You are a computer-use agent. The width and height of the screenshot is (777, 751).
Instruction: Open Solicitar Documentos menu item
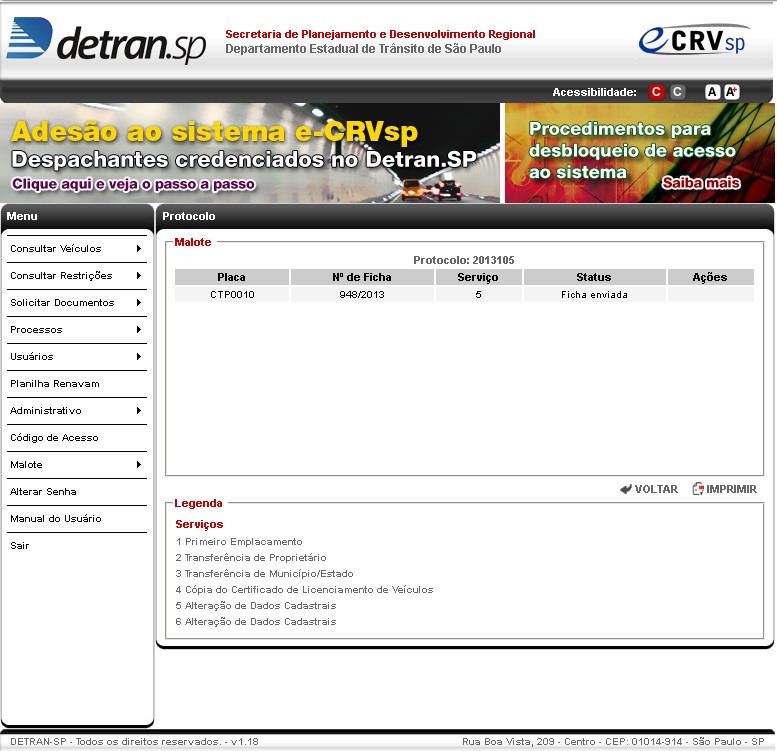pyautogui.click(x=77, y=303)
